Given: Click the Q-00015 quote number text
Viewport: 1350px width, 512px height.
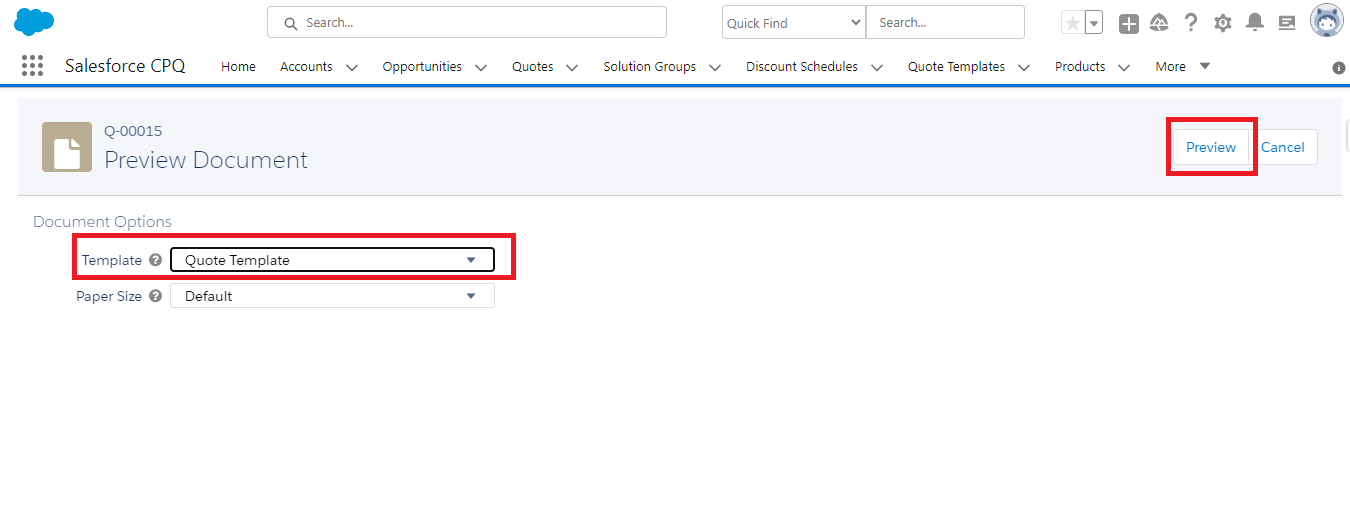Looking at the screenshot, I should coord(133,131).
